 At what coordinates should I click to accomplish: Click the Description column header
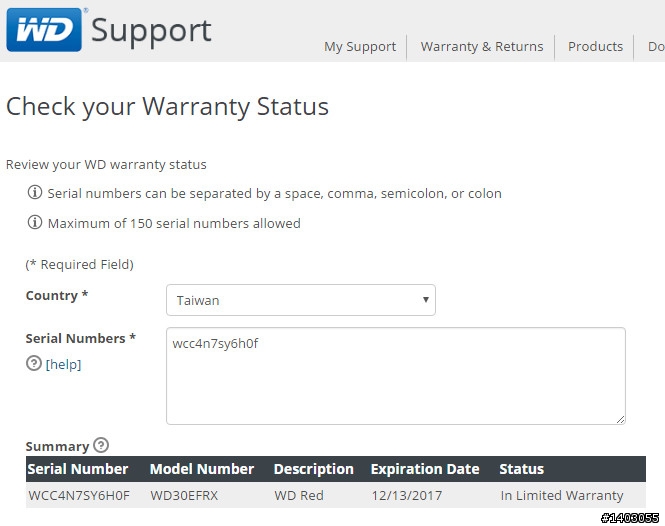314,469
